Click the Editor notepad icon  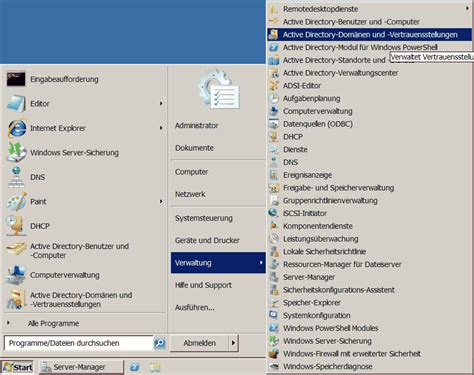click(x=16, y=104)
